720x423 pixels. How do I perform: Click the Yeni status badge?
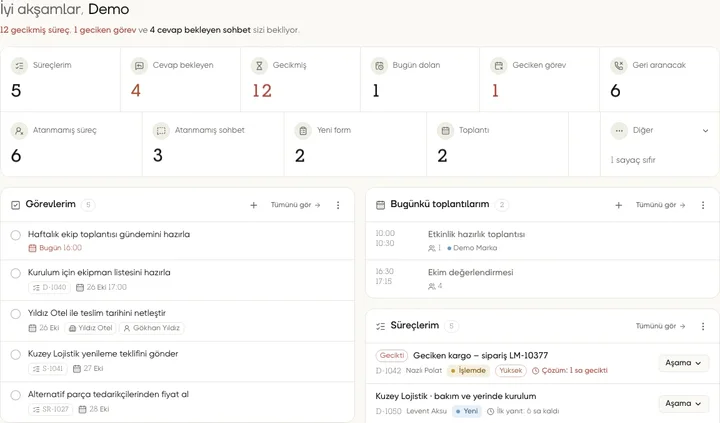467,411
